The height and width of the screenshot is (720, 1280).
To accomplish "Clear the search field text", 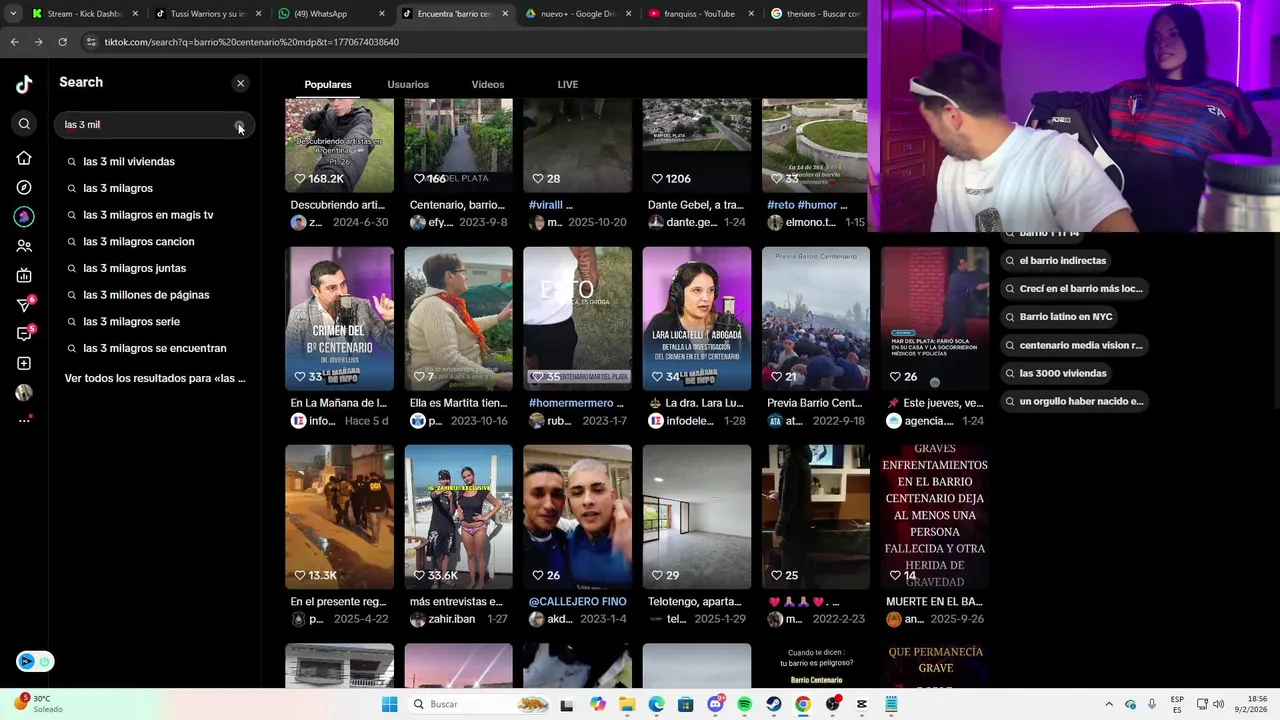I will [x=239, y=125].
